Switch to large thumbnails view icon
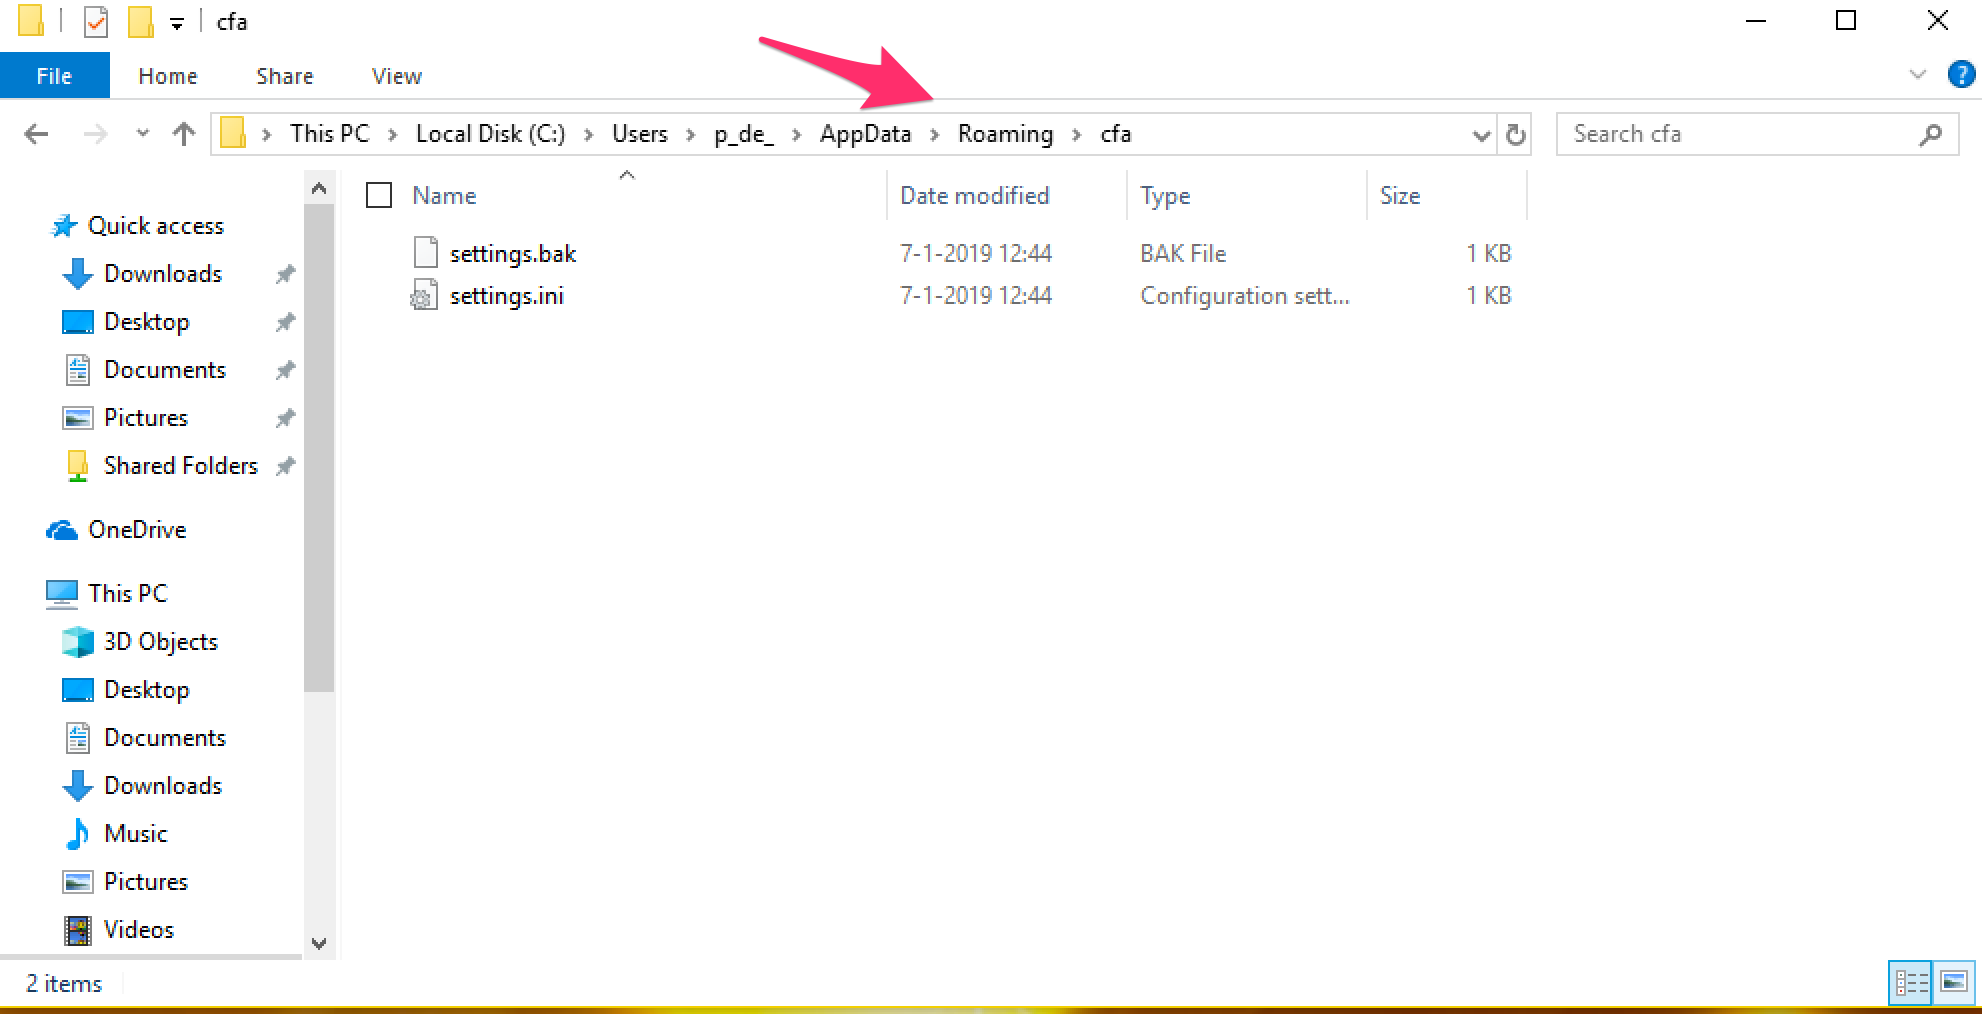This screenshot has width=1982, height=1014. pos(1954,982)
